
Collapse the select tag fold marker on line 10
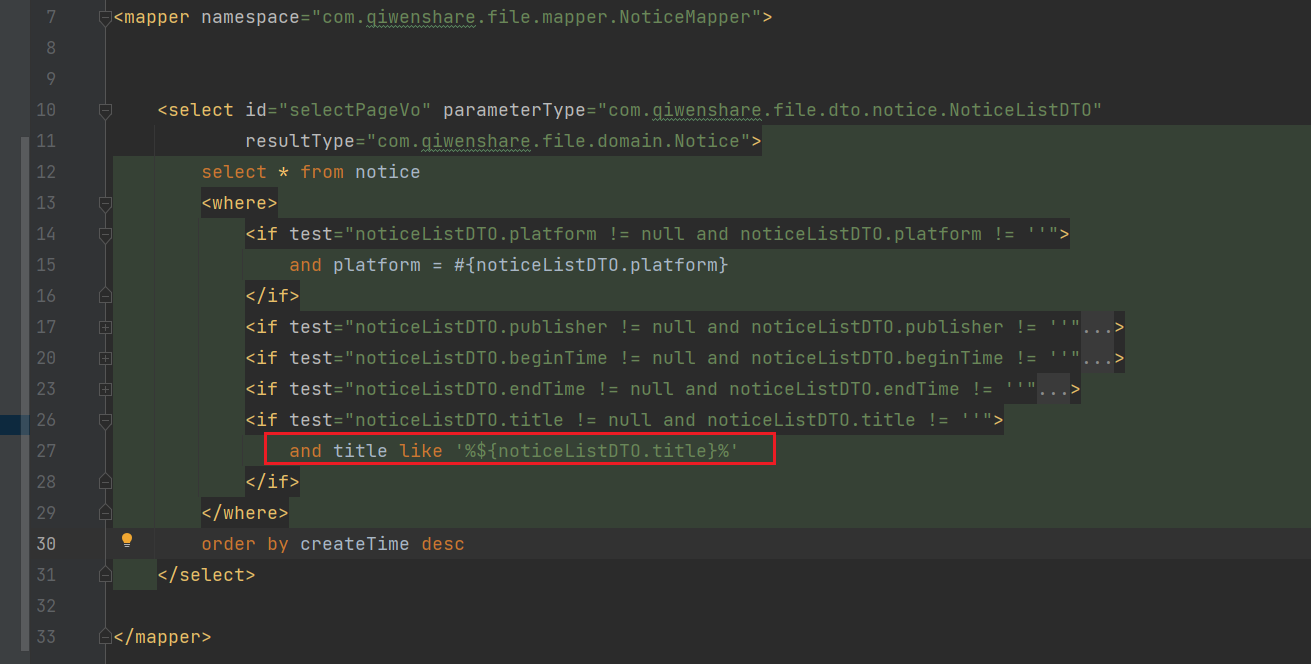(105, 111)
